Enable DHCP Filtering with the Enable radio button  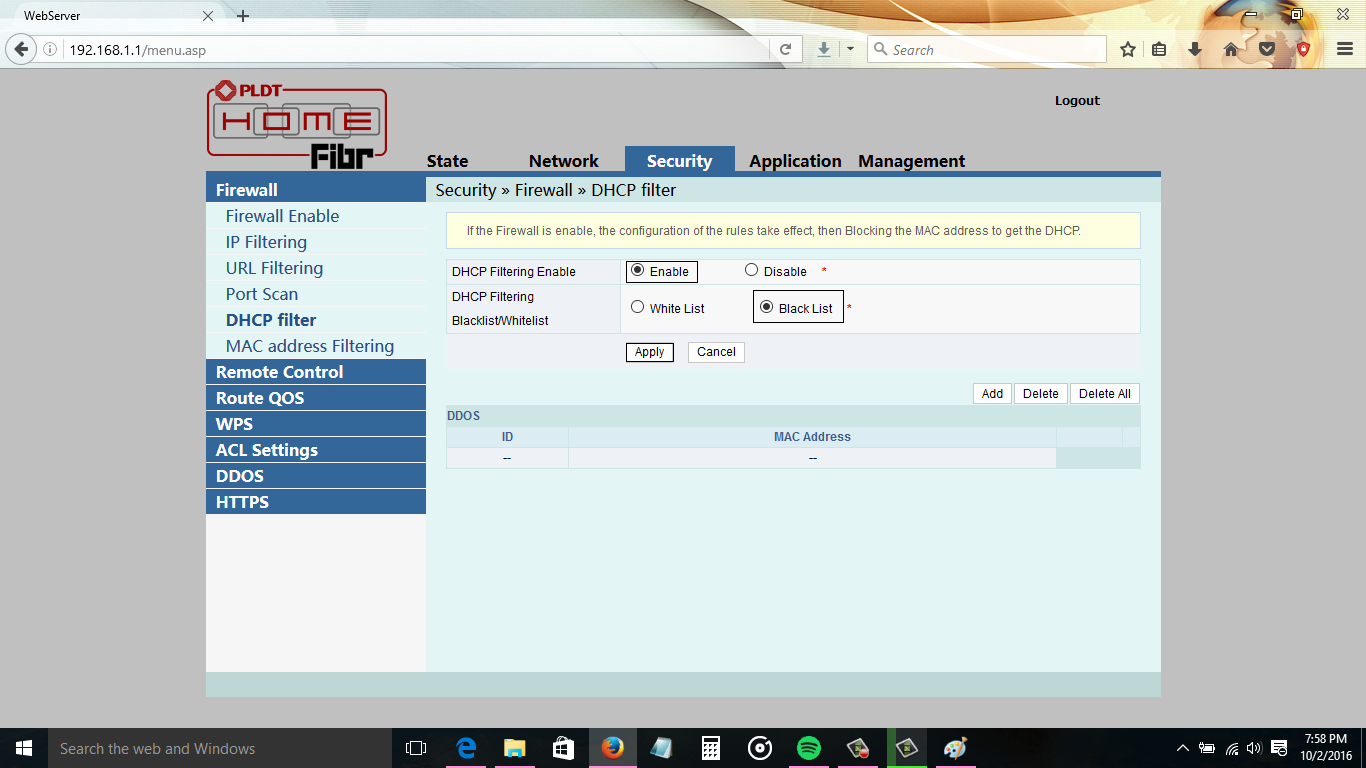pyautogui.click(x=637, y=270)
